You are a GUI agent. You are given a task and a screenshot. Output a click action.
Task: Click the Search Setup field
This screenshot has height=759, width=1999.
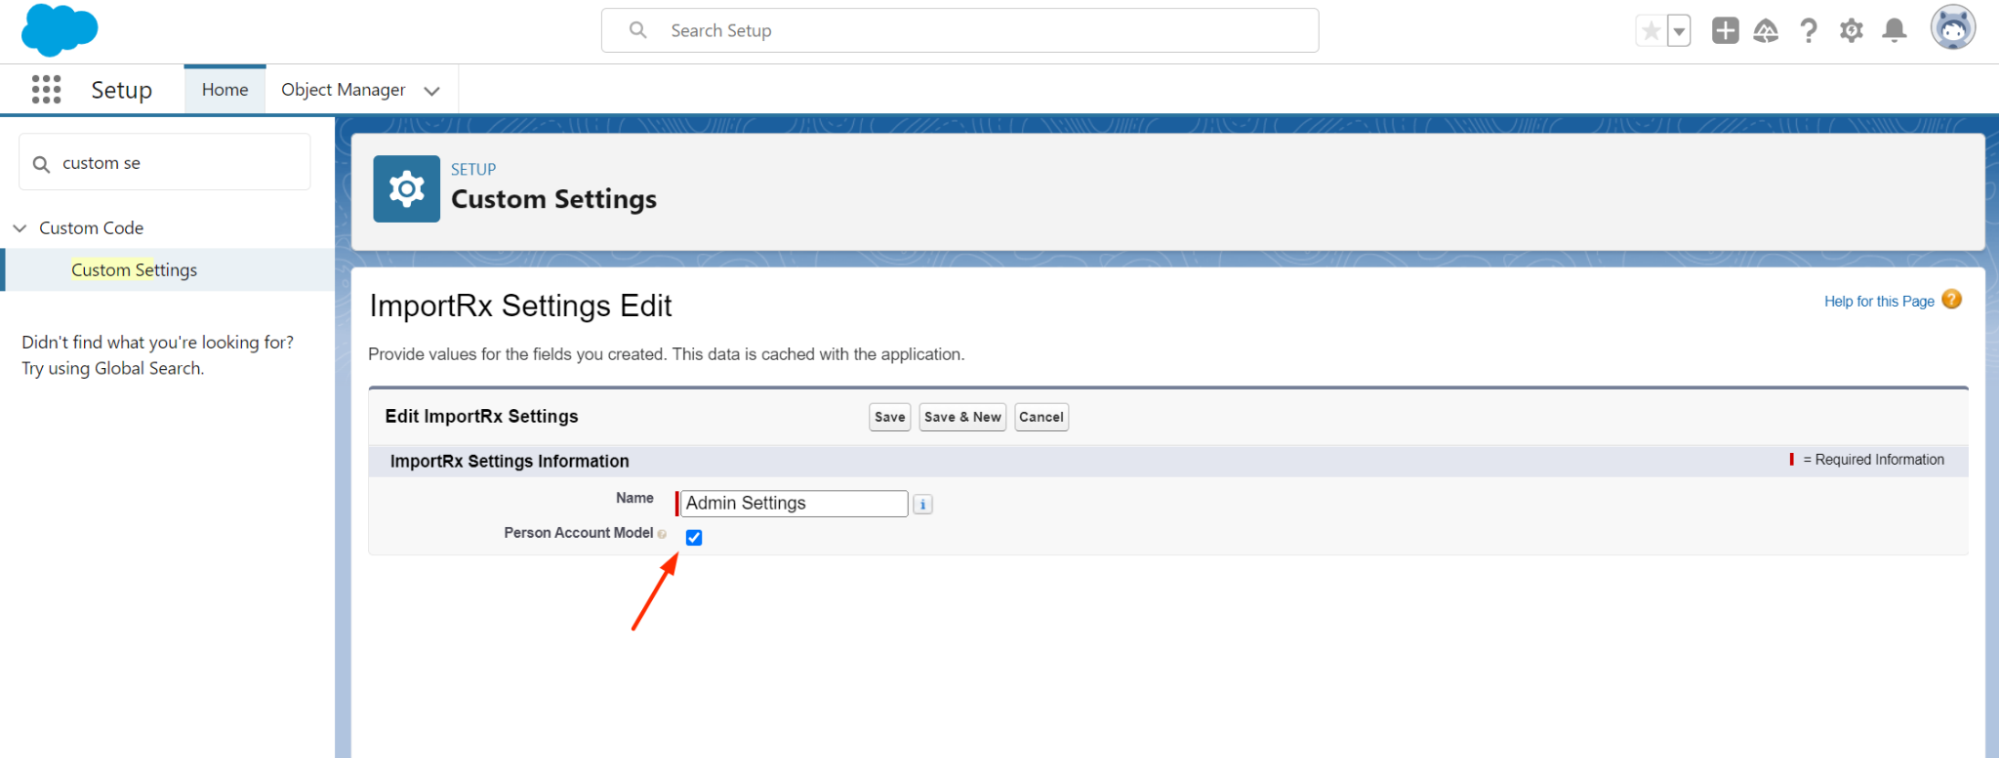coord(960,31)
